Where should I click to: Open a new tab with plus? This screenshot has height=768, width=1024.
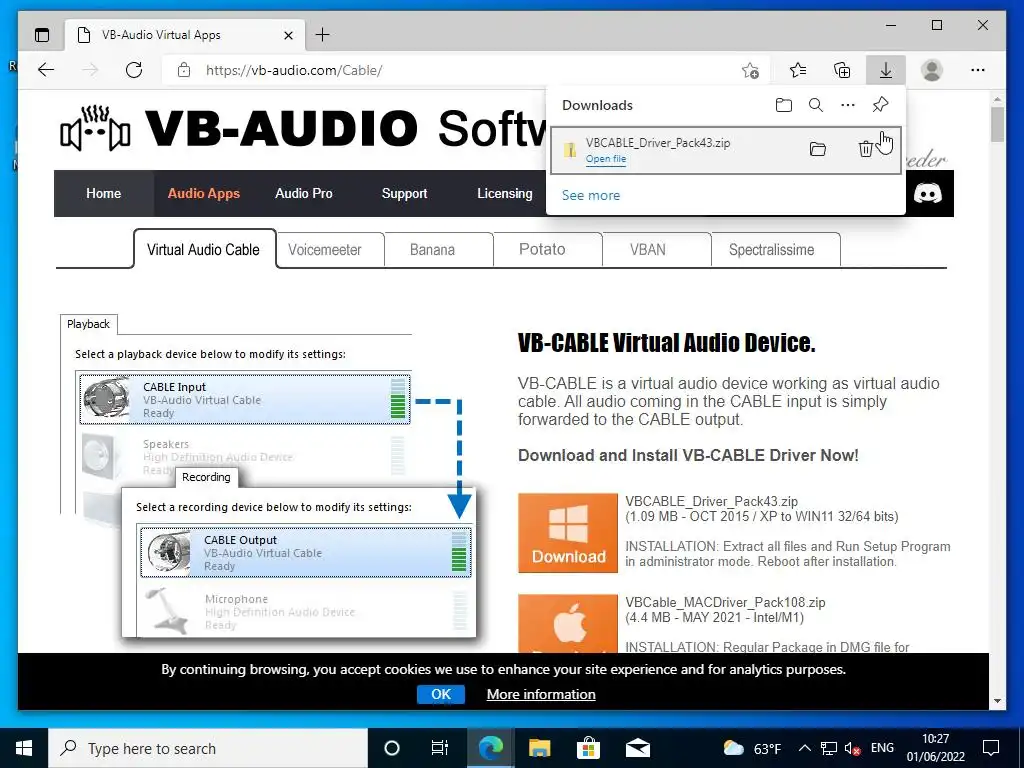[323, 35]
